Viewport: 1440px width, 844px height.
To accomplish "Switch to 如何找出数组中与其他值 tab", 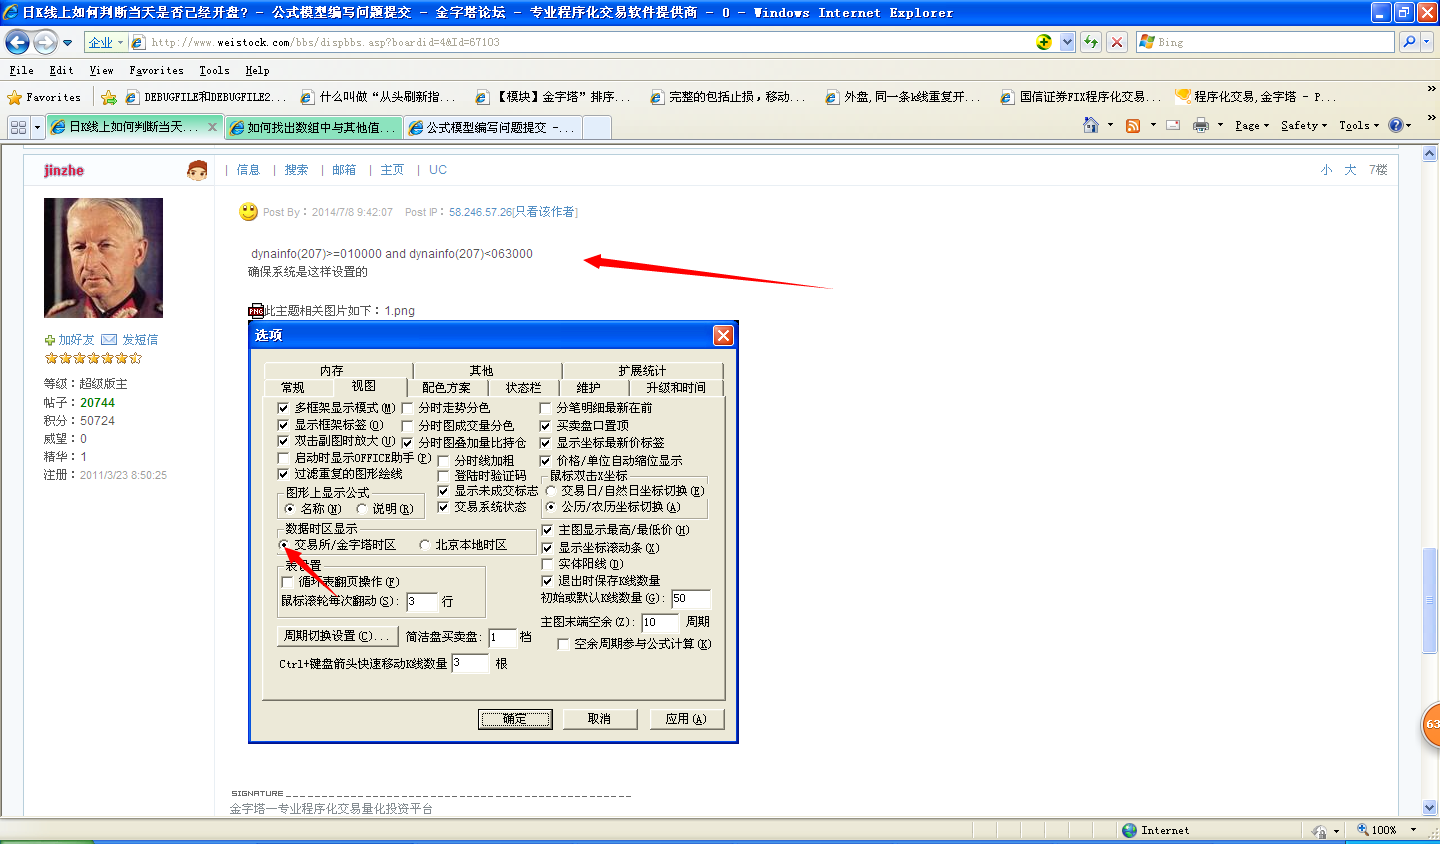I will tap(314, 127).
